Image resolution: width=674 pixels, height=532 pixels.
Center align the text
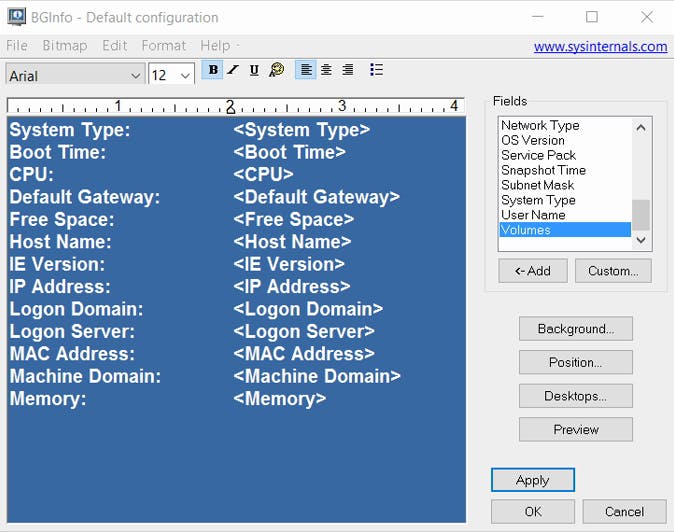(x=327, y=70)
